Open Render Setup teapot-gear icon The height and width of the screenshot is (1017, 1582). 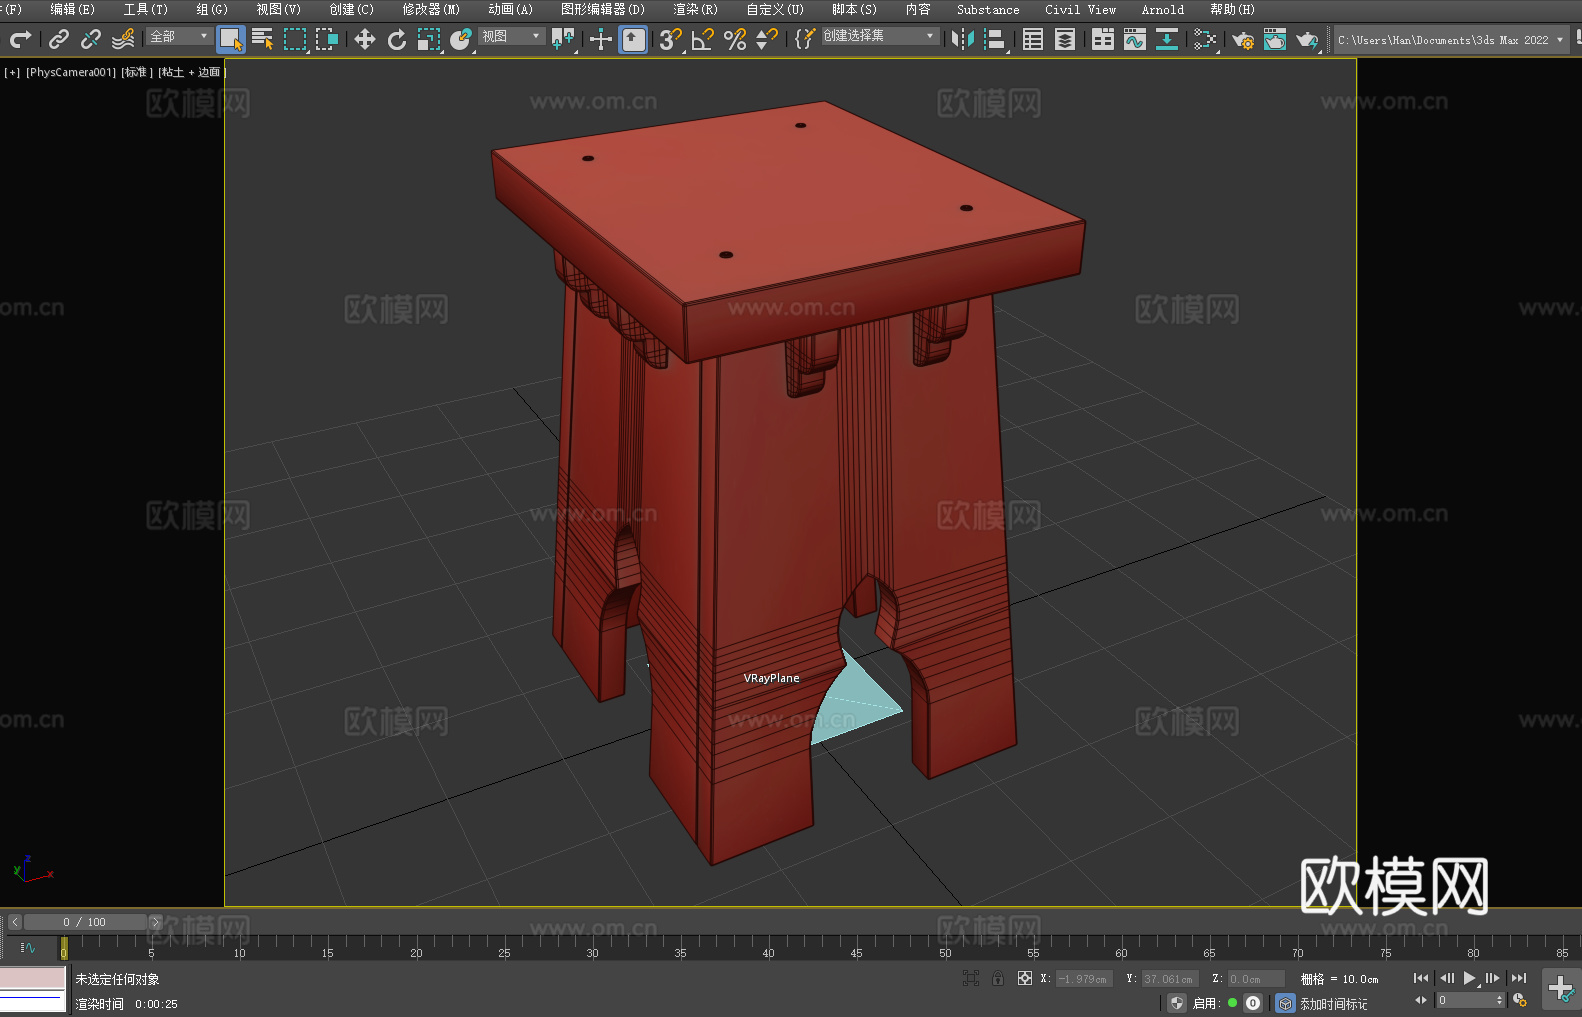point(1243,39)
